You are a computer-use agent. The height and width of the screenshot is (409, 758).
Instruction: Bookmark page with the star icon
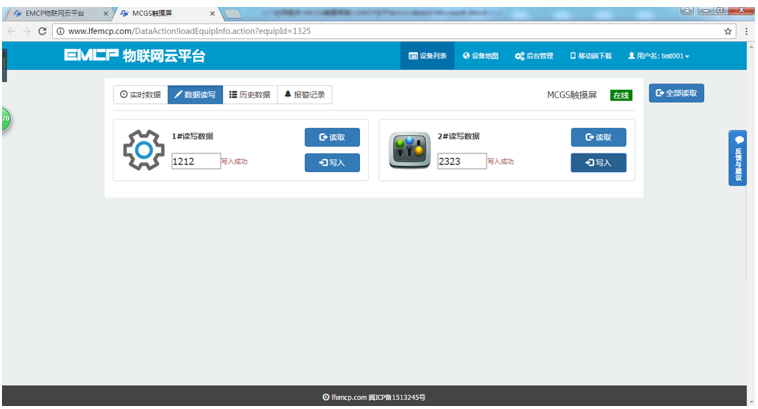pos(728,31)
